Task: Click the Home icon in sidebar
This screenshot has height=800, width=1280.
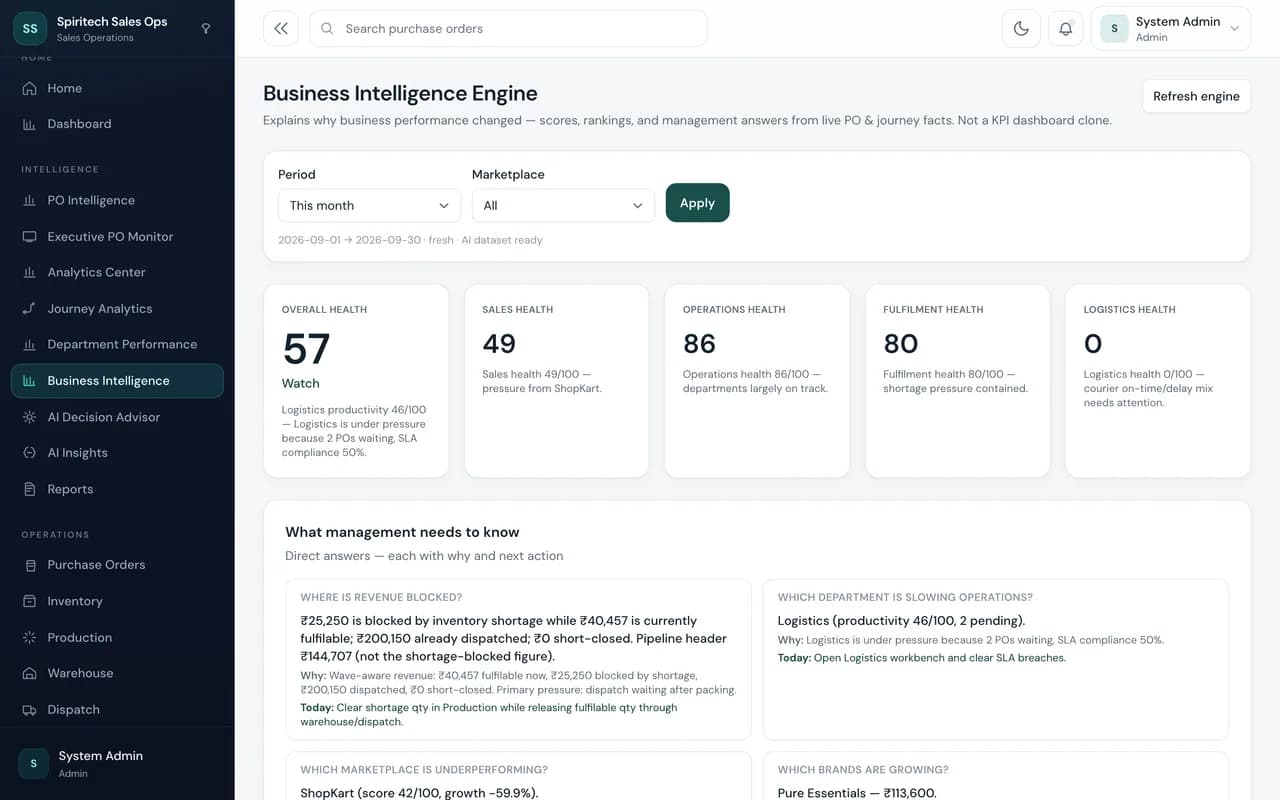Action: coord(29,88)
